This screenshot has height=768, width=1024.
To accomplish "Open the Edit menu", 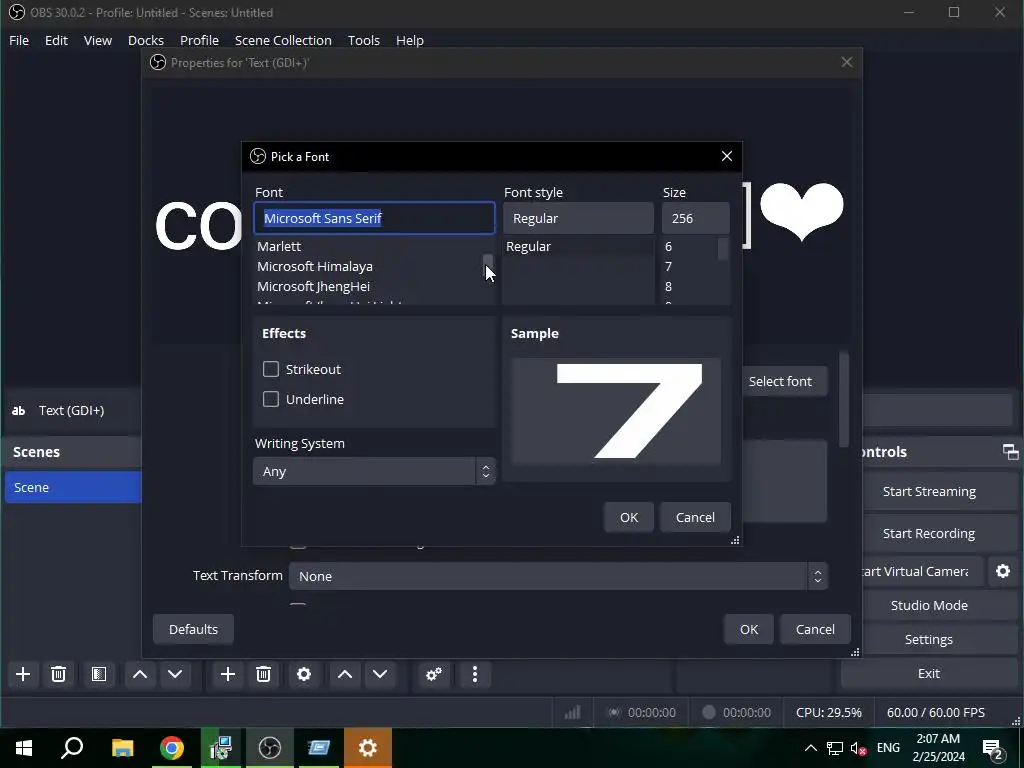I will (x=56, y=40).
